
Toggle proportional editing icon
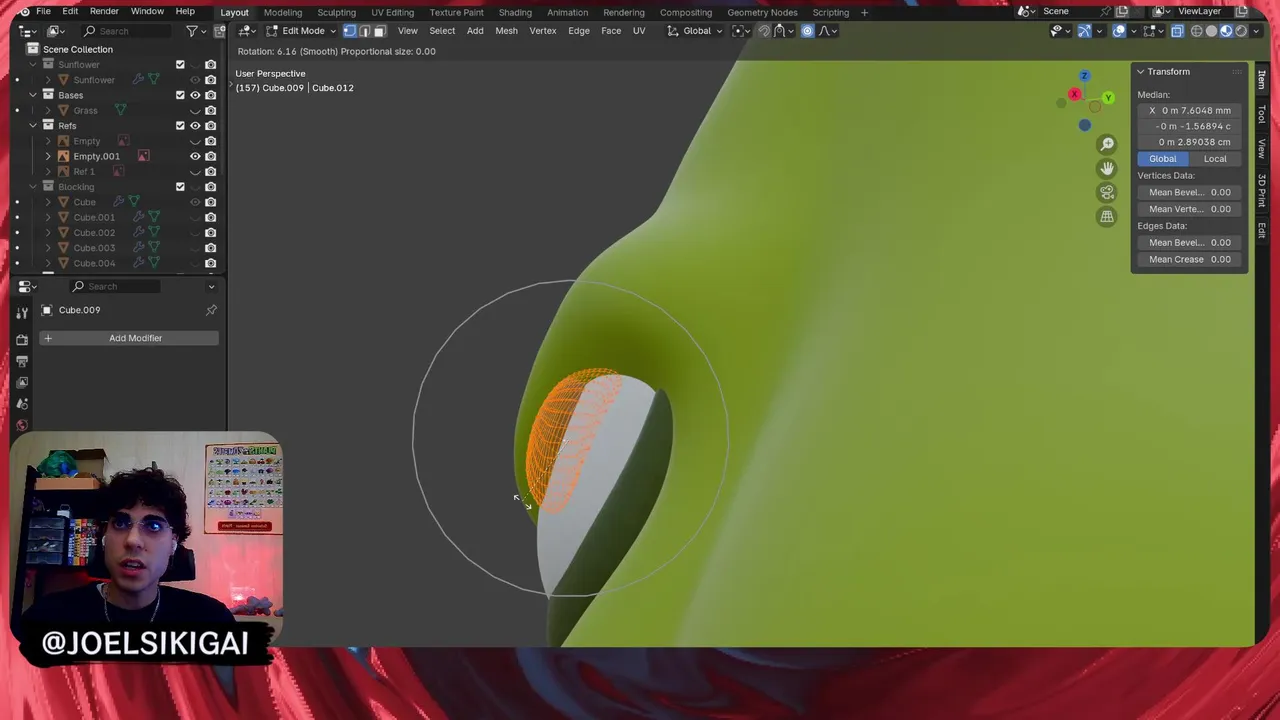tap(807, 31)
